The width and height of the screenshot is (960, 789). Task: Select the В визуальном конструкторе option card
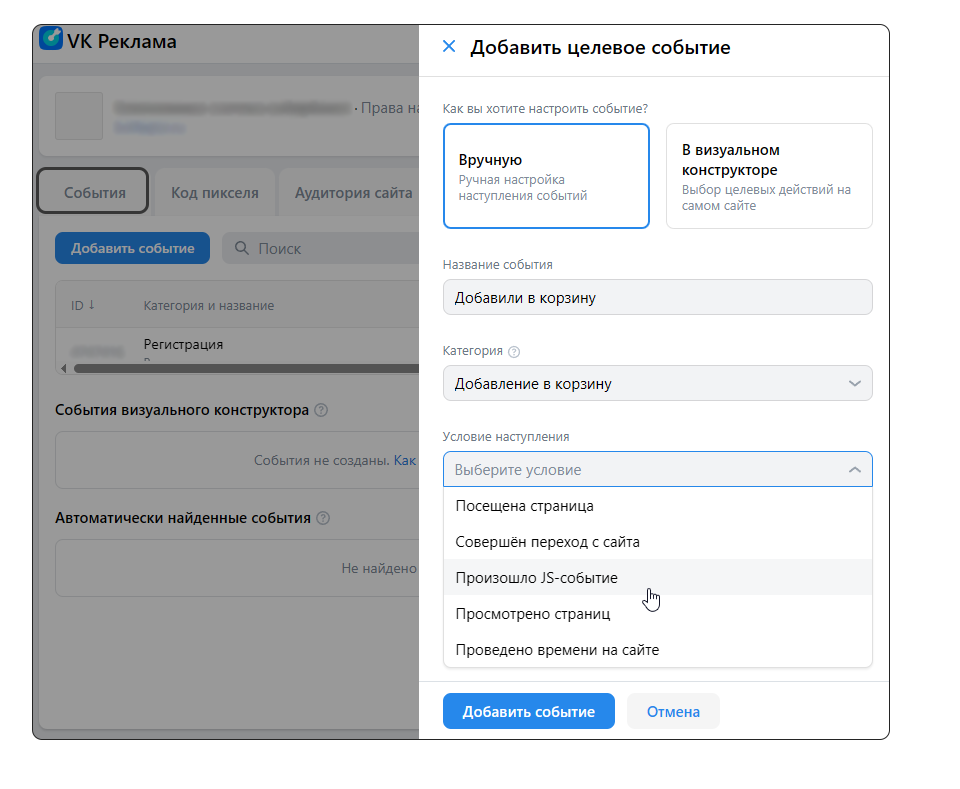[769, 175]
